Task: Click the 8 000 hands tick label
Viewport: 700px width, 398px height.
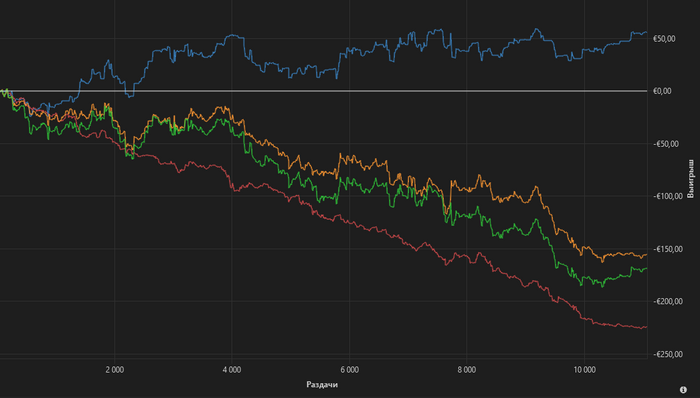Action: tap(467, 369)
